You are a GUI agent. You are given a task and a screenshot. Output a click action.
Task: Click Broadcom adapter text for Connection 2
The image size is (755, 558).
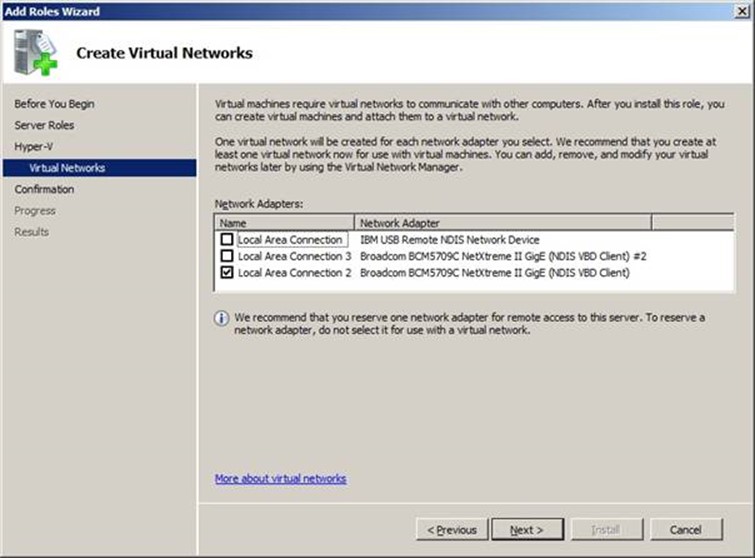(495, 273)
